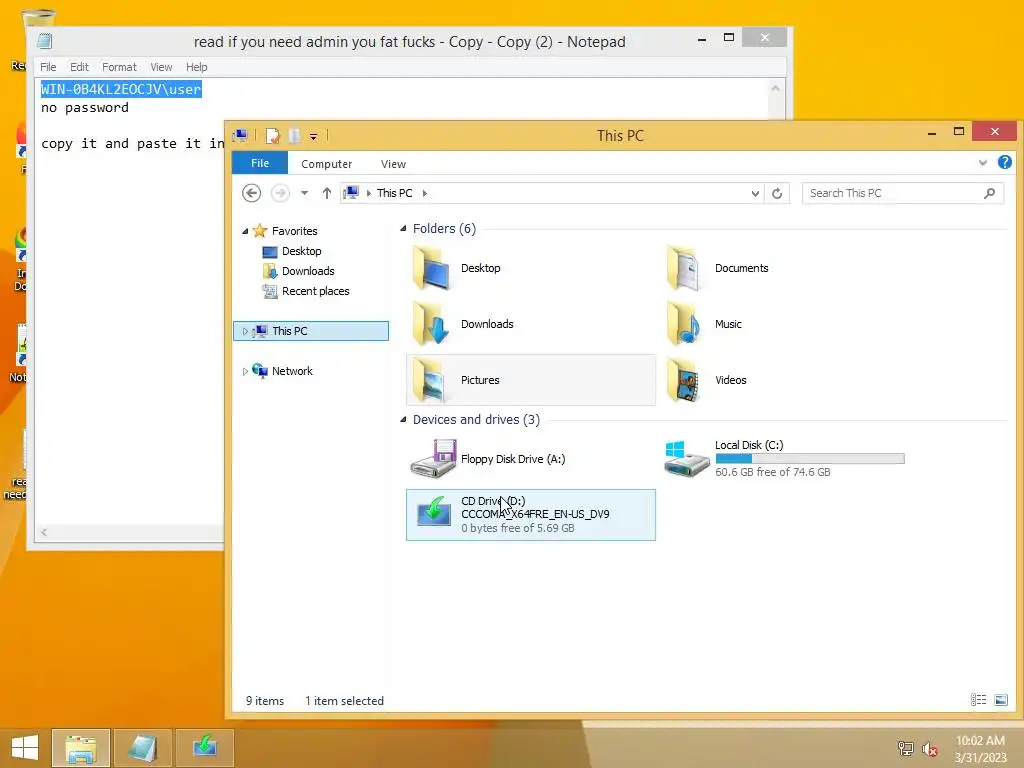Screen dimensions: 1024x768
Task: Open the View ribbon tab in Explorer
Action: point(393,164)
